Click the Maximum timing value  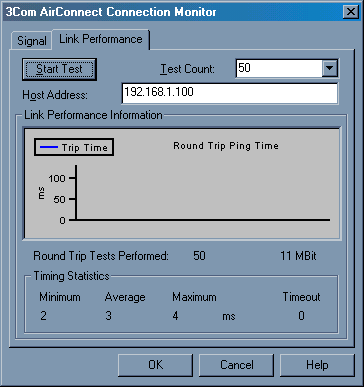tap(175, 316)
